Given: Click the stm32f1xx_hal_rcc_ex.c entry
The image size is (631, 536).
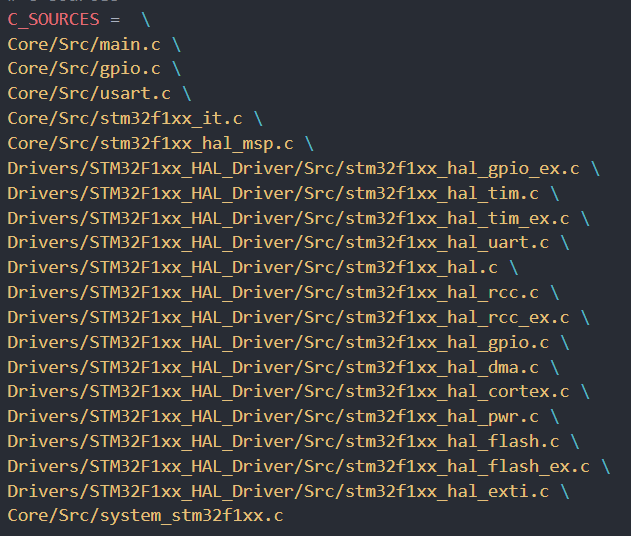Looking at the screenshot, I should pos(288,317).
